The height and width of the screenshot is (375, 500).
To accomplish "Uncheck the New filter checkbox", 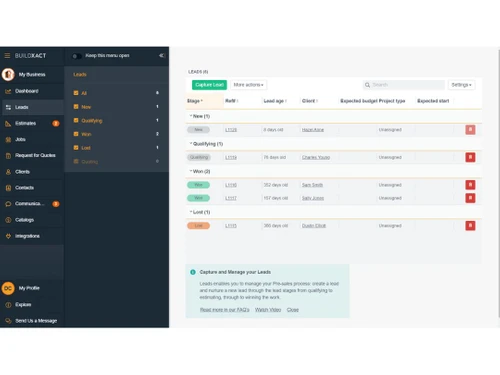I will (76, 107).
